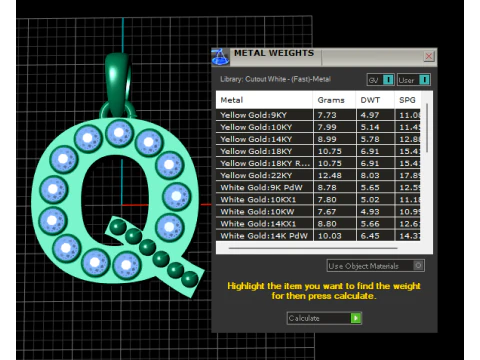Select the Yellow Gold:22KY row
The width and height of the screenshot is (480, 360).
[x=318, y=175]
